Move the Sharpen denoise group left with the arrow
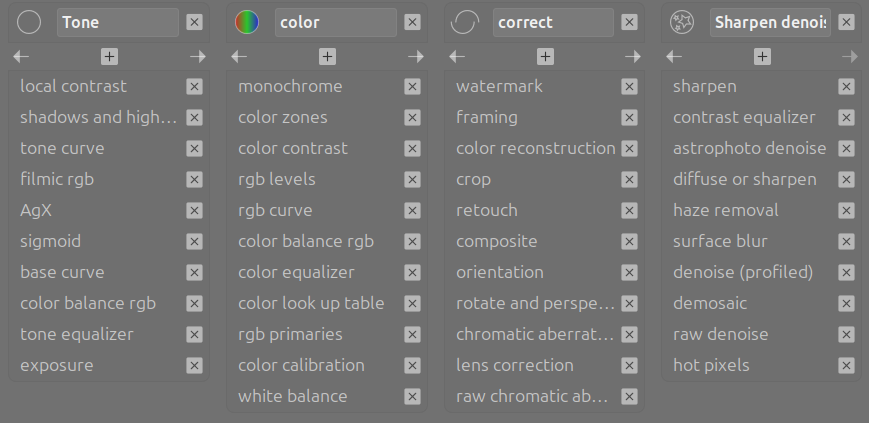The height and width of the screenshot is (423, 869). tap(675, 57)
